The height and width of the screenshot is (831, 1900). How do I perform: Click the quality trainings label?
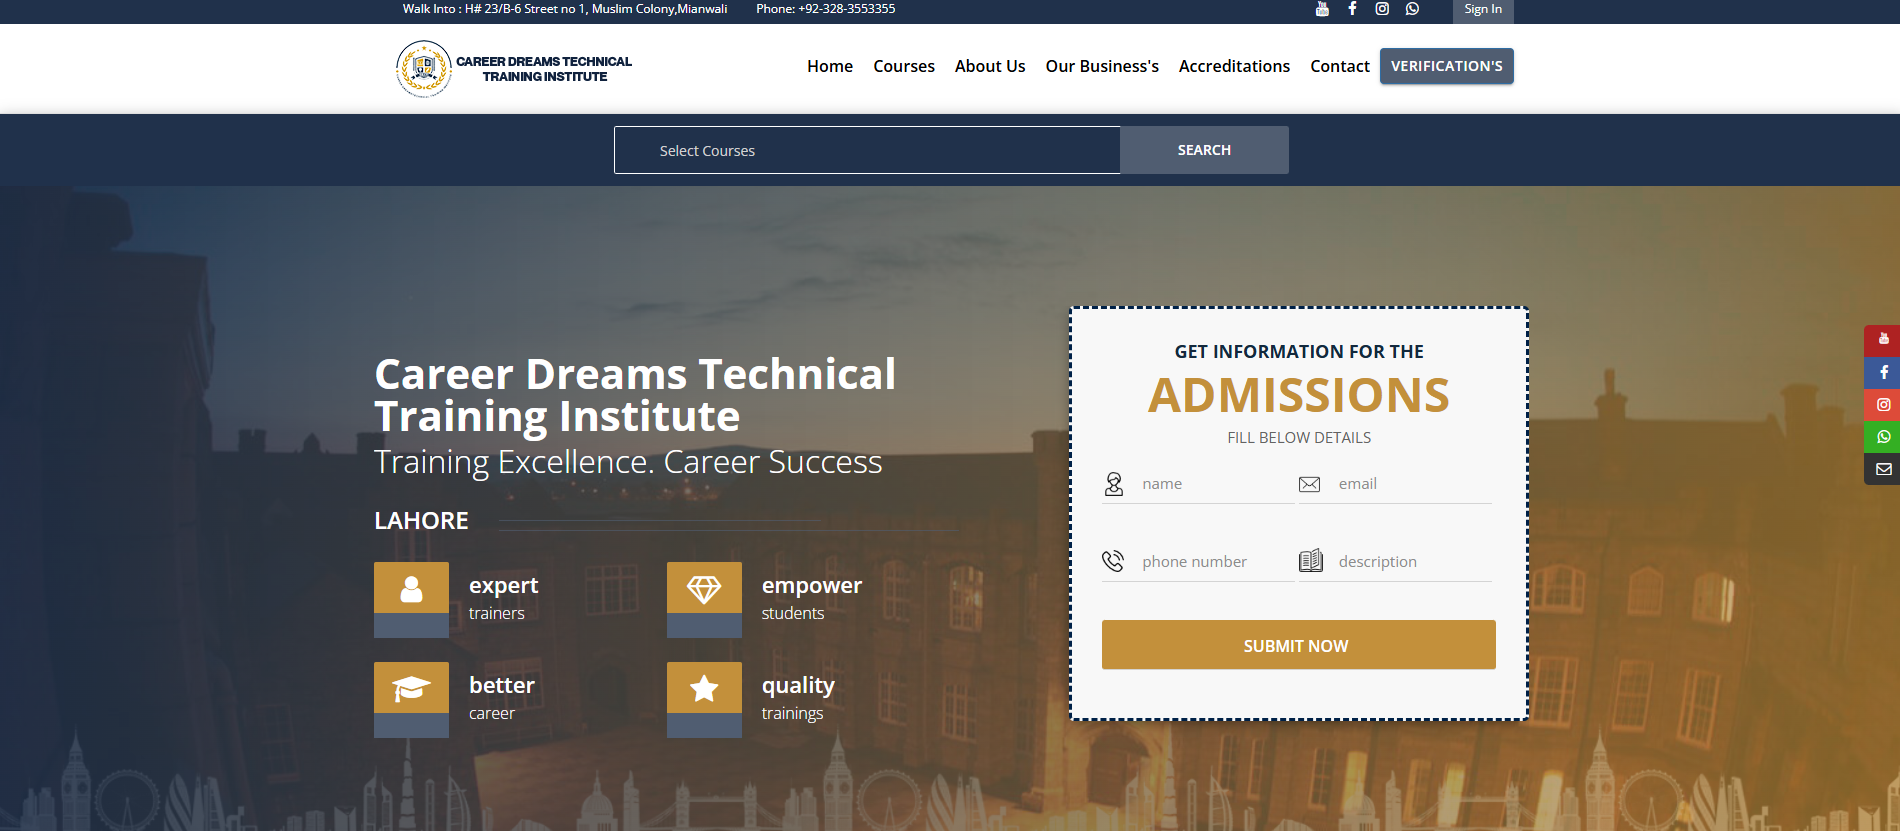point(798,698)
